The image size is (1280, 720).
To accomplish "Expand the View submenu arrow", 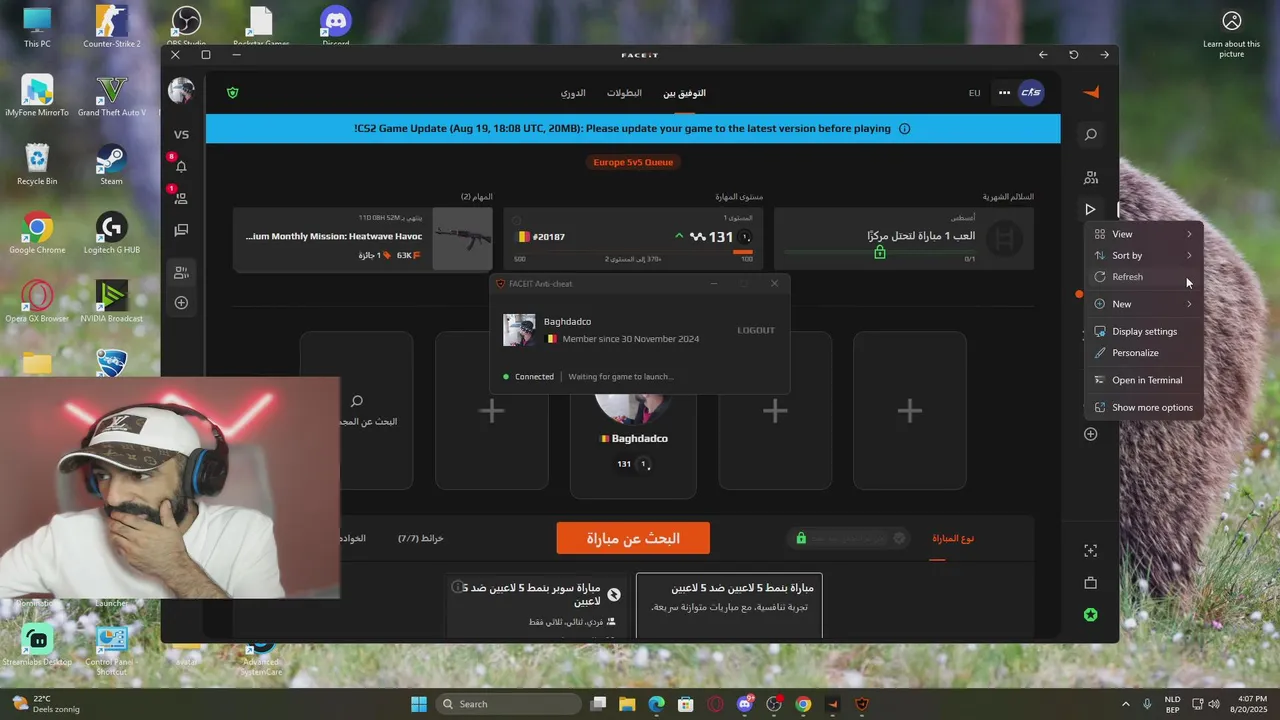I will click(1189, 234).
